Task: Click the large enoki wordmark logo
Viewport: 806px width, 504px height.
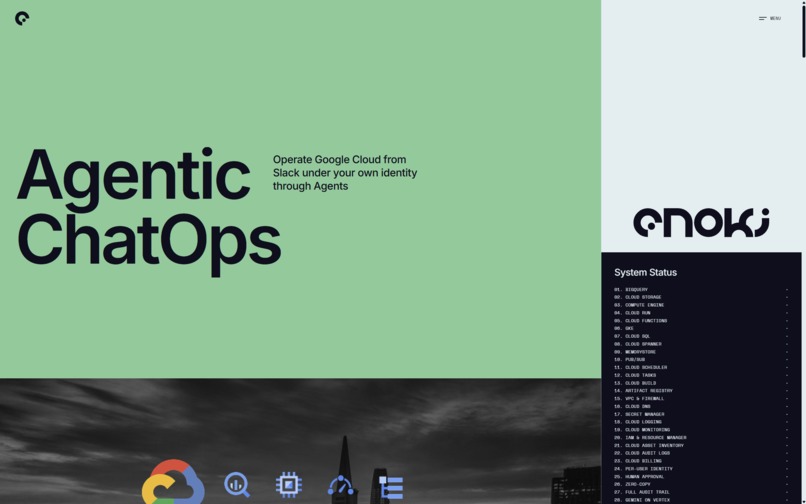Action: (x=701, y=223)
